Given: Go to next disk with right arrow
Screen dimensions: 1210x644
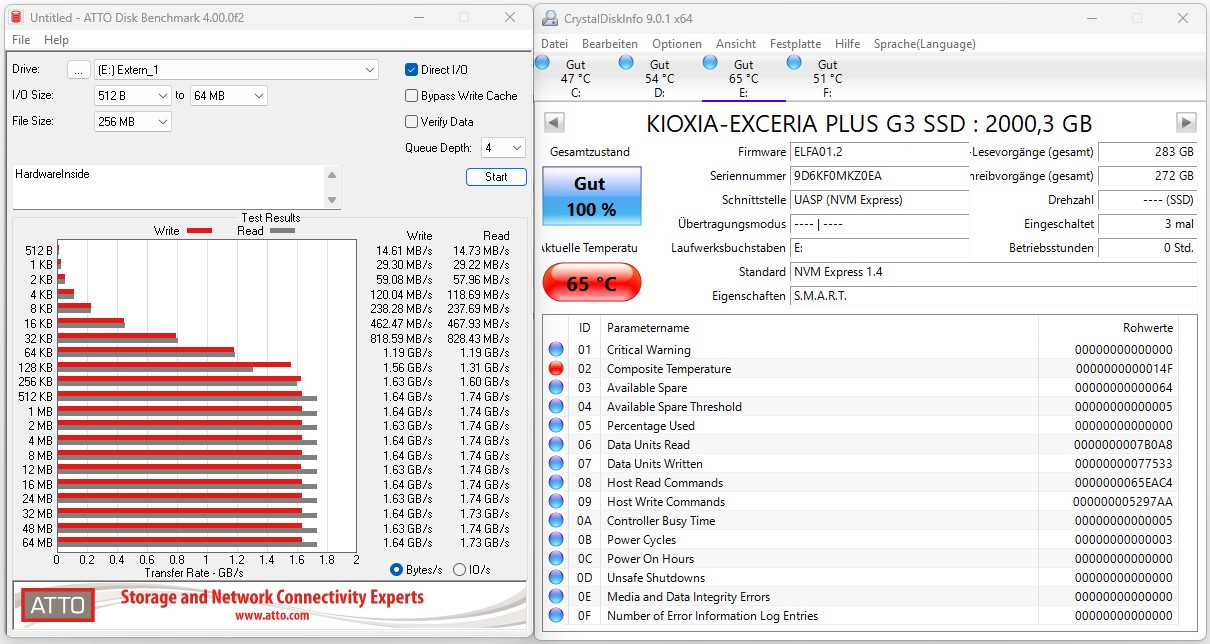Looking at the screenshot, I should 1186,123.
